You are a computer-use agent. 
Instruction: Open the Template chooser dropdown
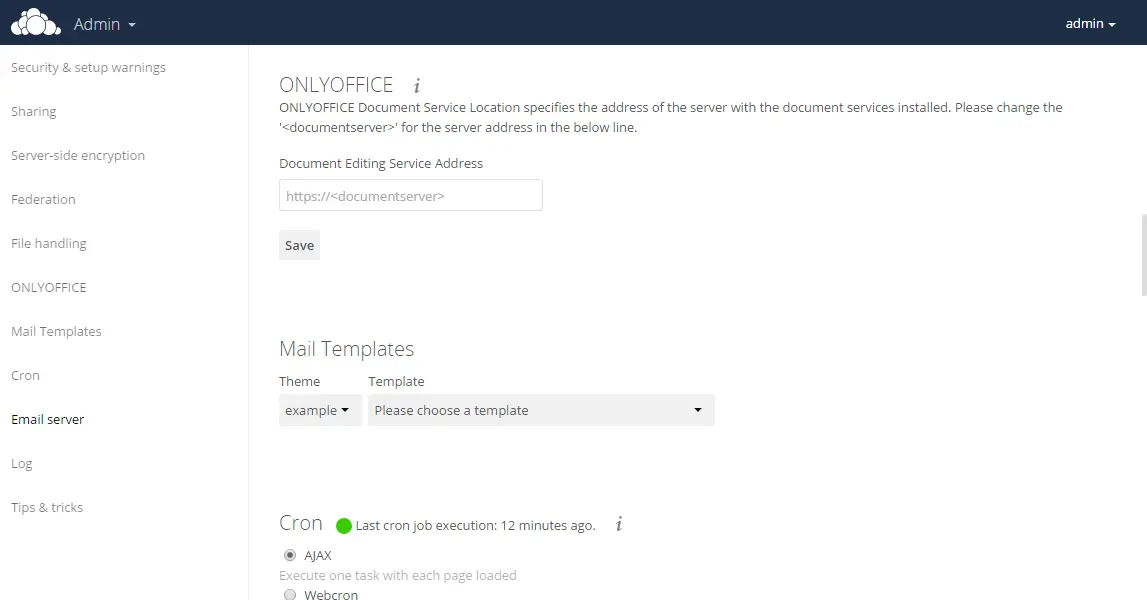(x=541, y=410)
